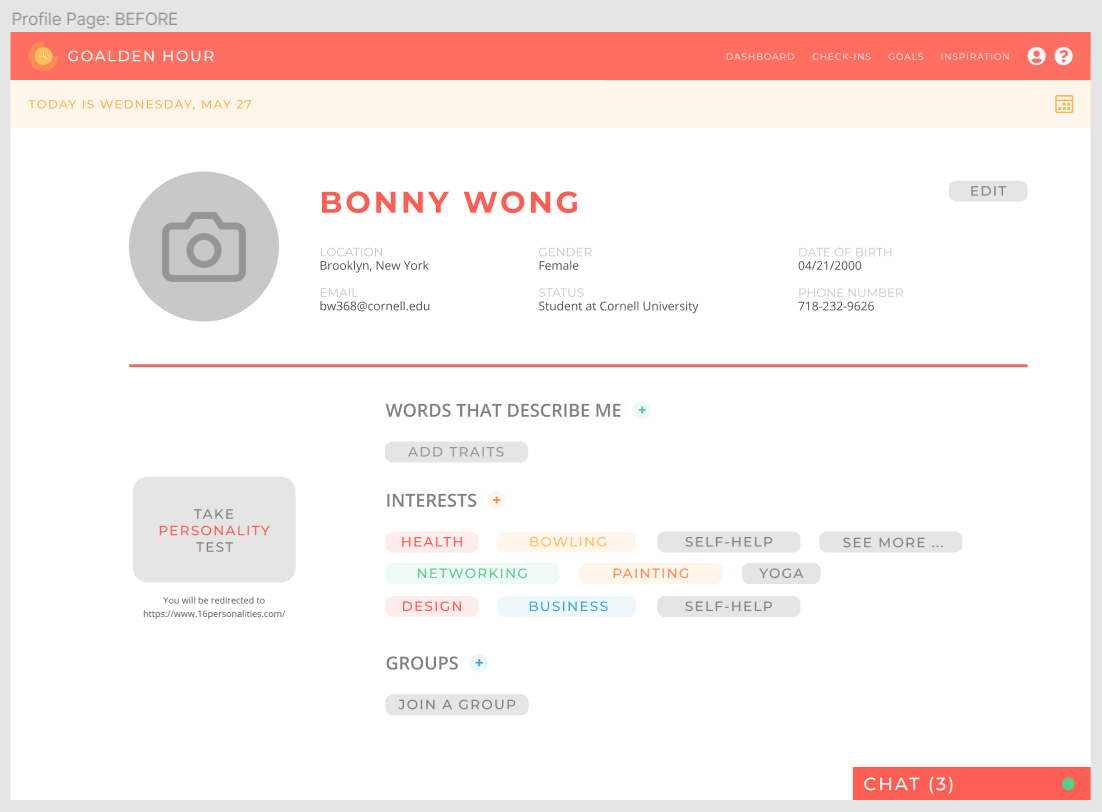Upload photo via camera avatar placeholder
This screenshot has width=1102, height=812.
[x=204, y=247]
